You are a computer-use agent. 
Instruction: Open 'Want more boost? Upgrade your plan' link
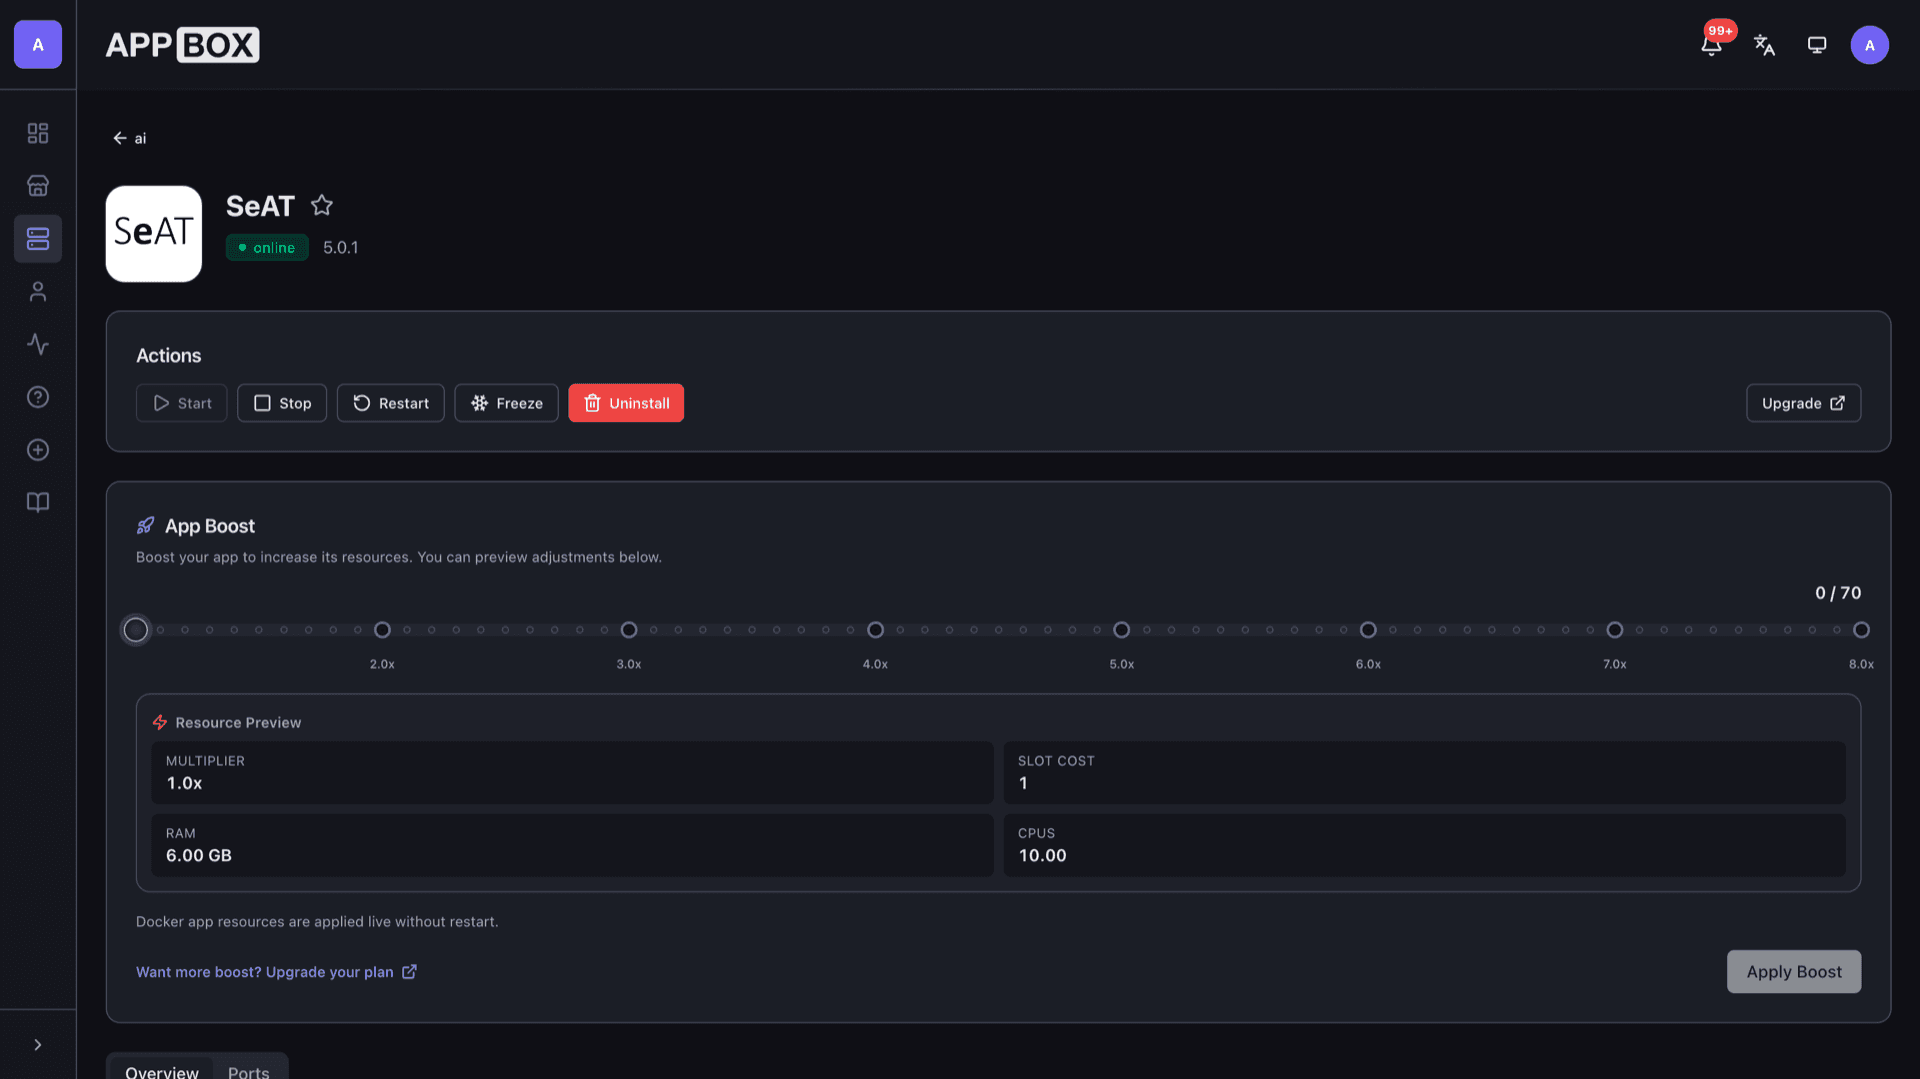click(276, 972)
